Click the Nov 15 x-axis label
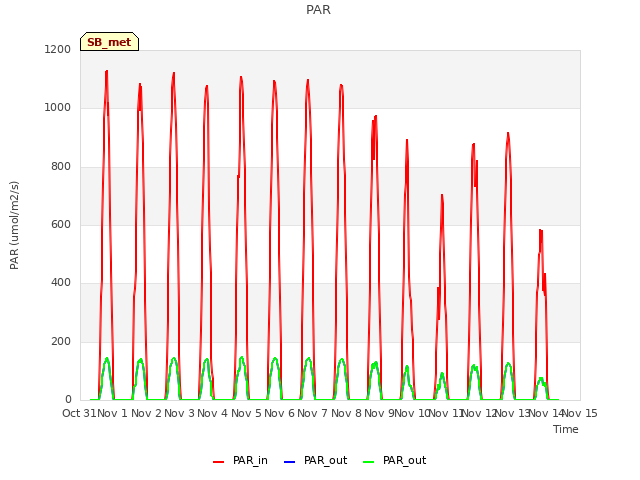This screenshot has width=640, height=480. pos(580,413)
